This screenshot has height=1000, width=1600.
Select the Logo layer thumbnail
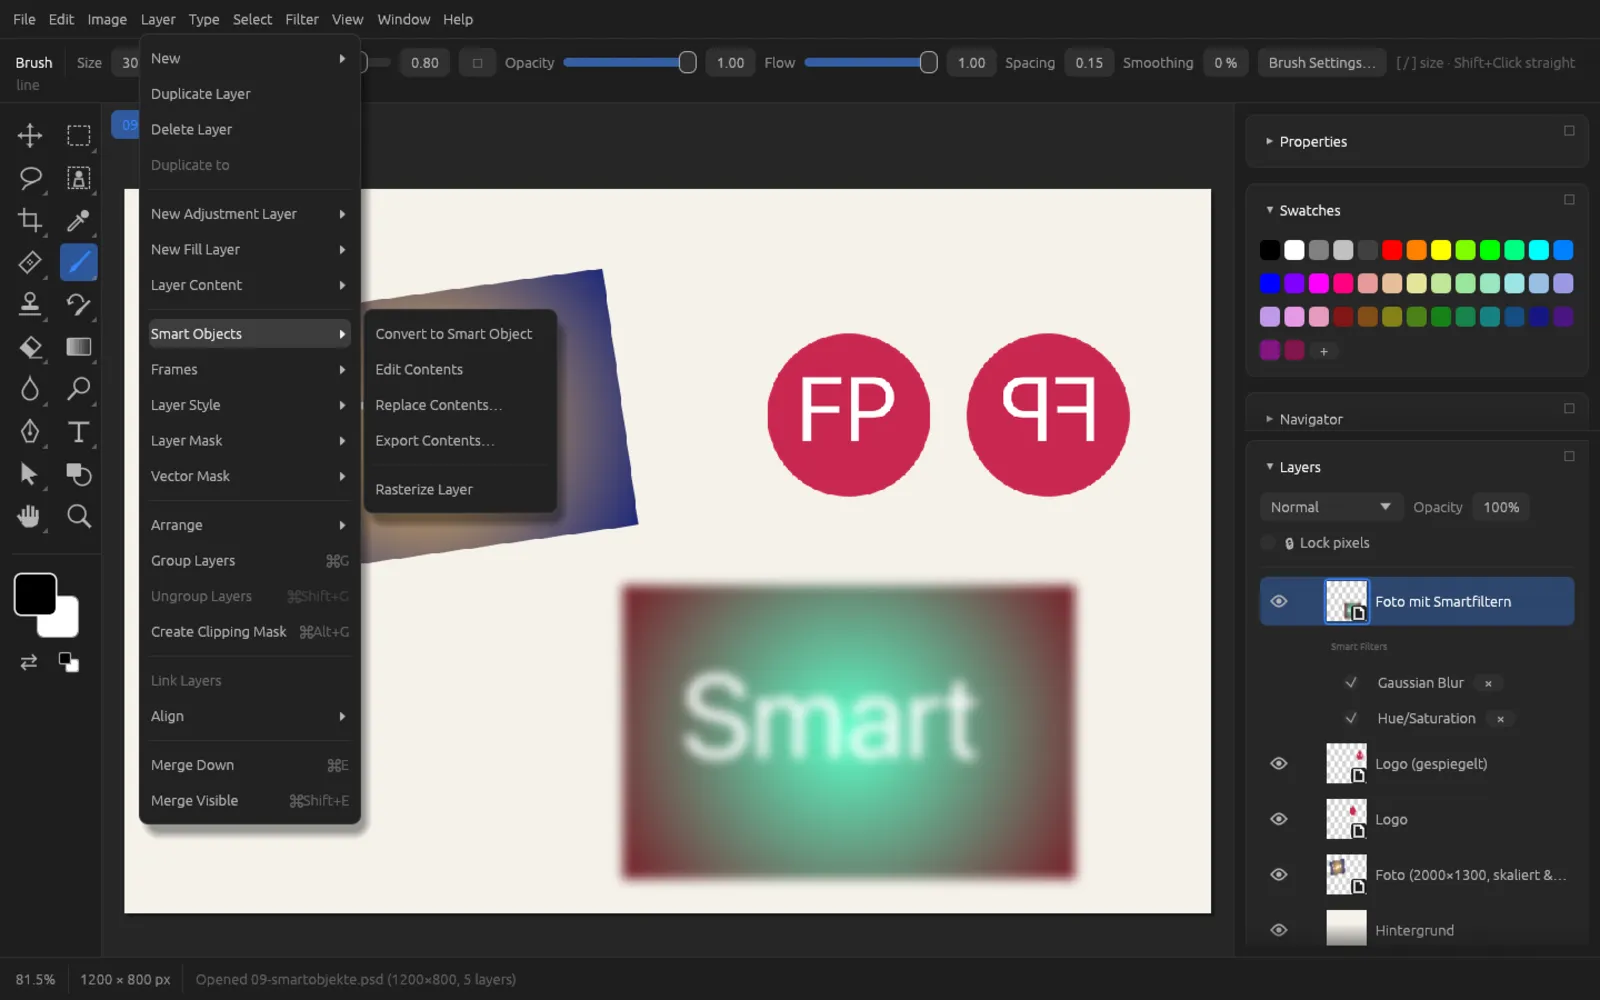[1346, 819]
